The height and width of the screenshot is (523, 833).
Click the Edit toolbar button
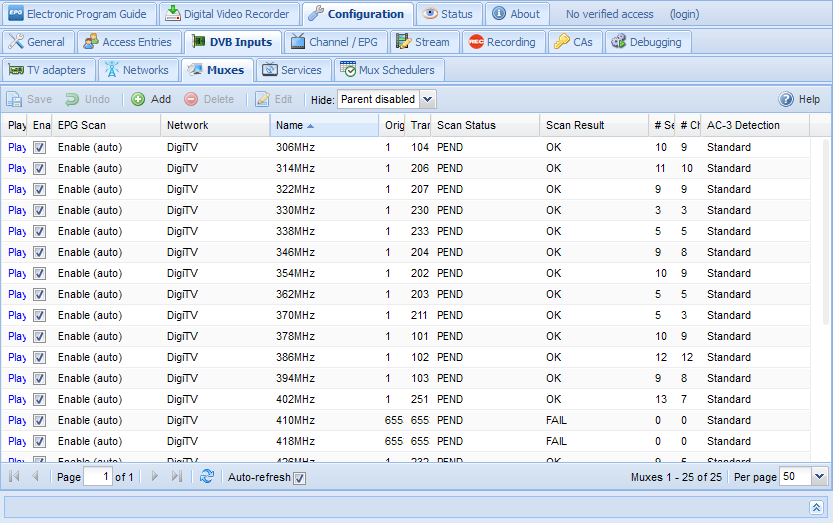[x=274, y=99]
